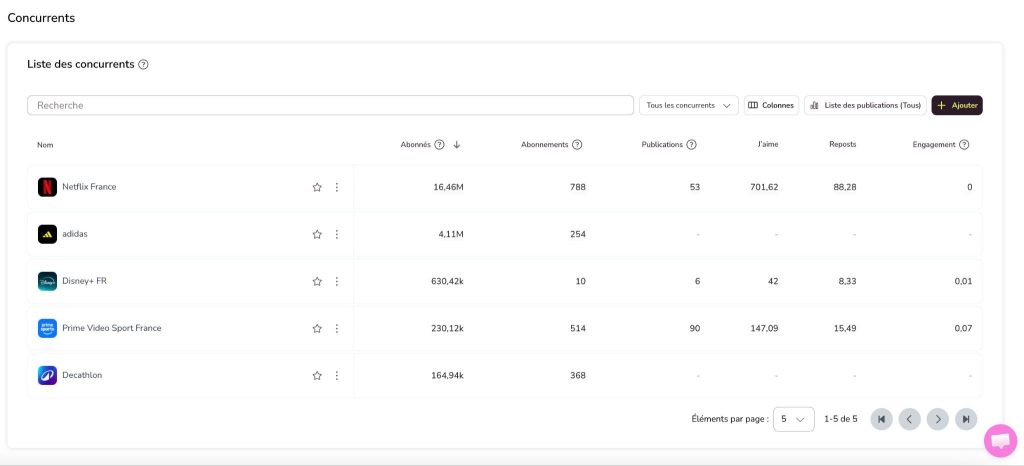Click the Abonnés column header label
This screenshot has height=466, width=1024.
tap(415, 145)
